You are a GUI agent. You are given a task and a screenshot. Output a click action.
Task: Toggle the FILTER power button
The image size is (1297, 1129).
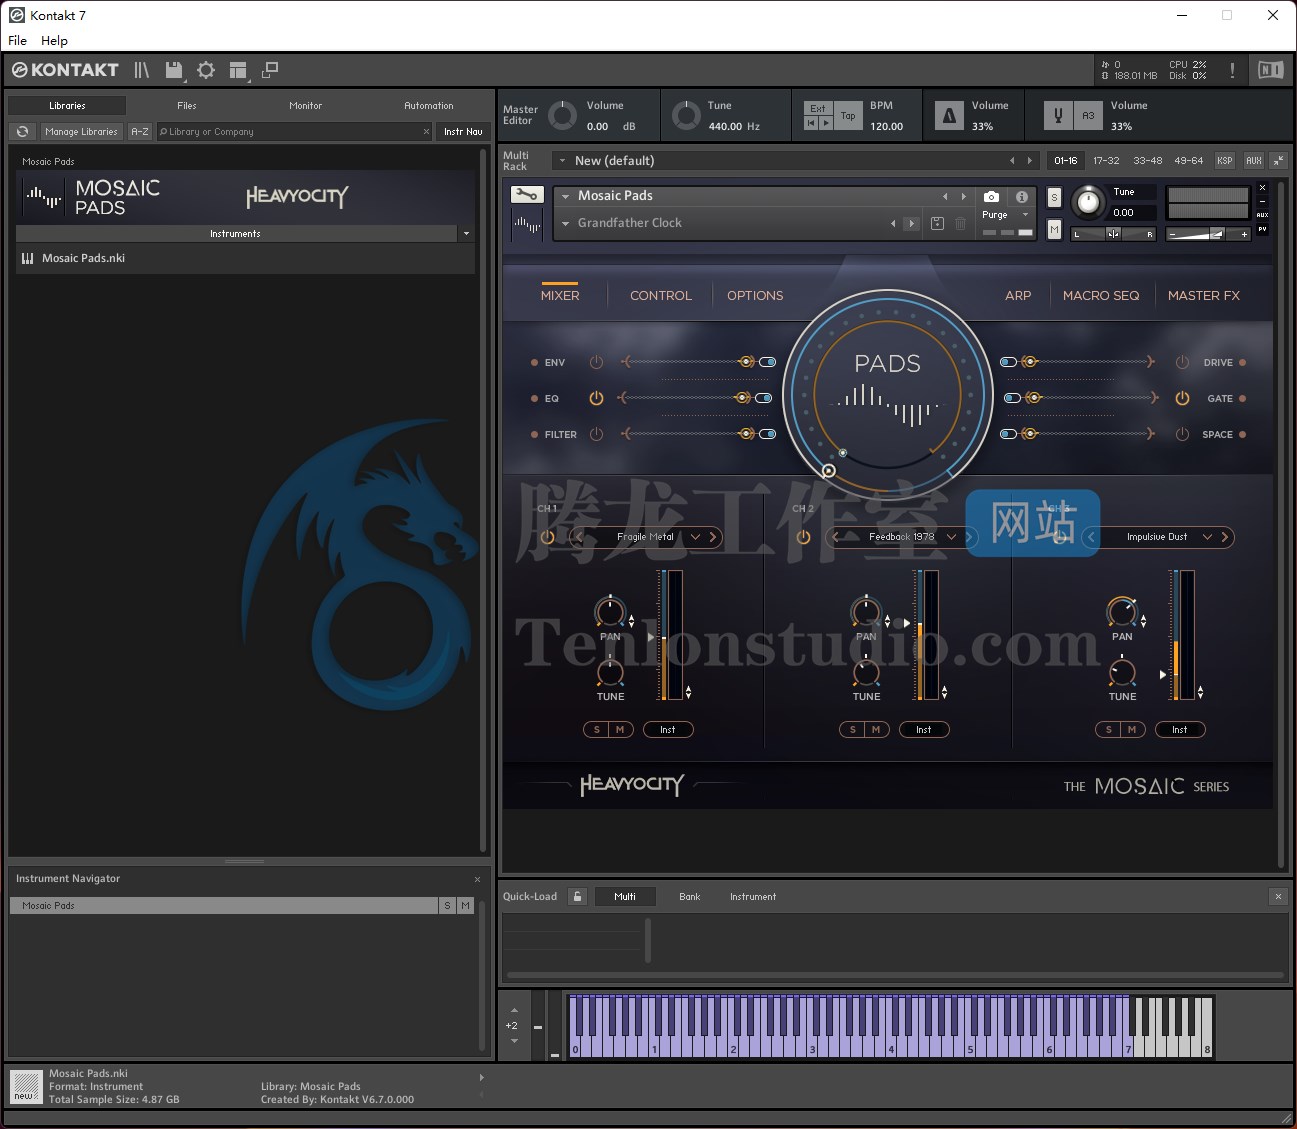[x=596, y=434]
